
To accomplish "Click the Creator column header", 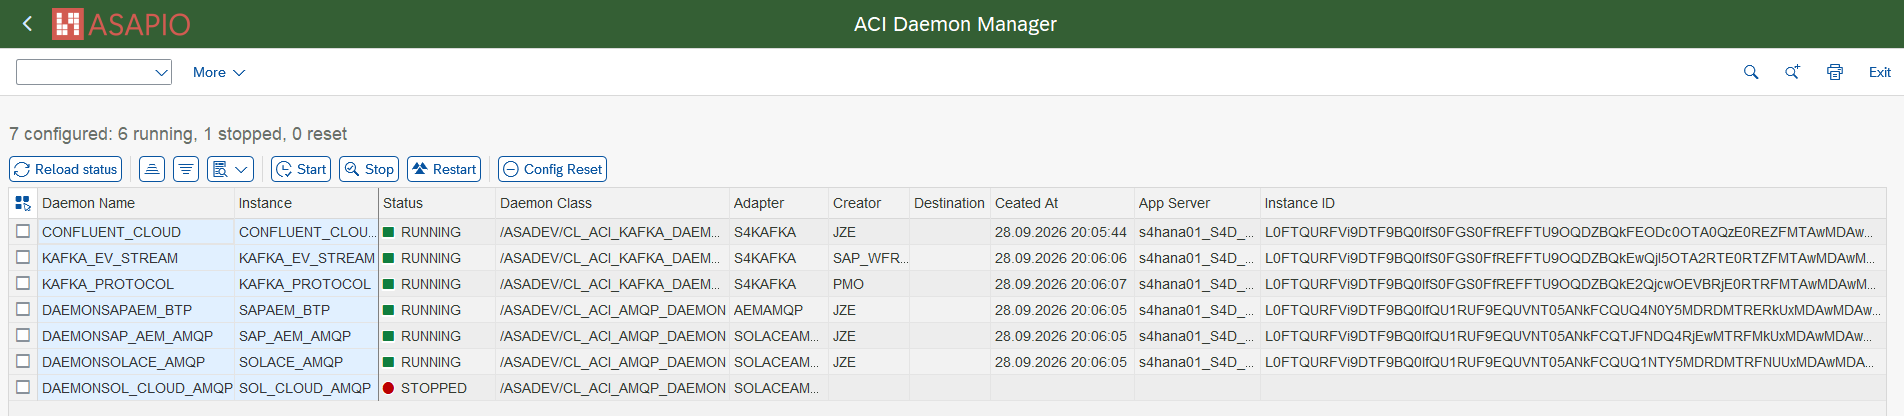I will tap(869, 203).
